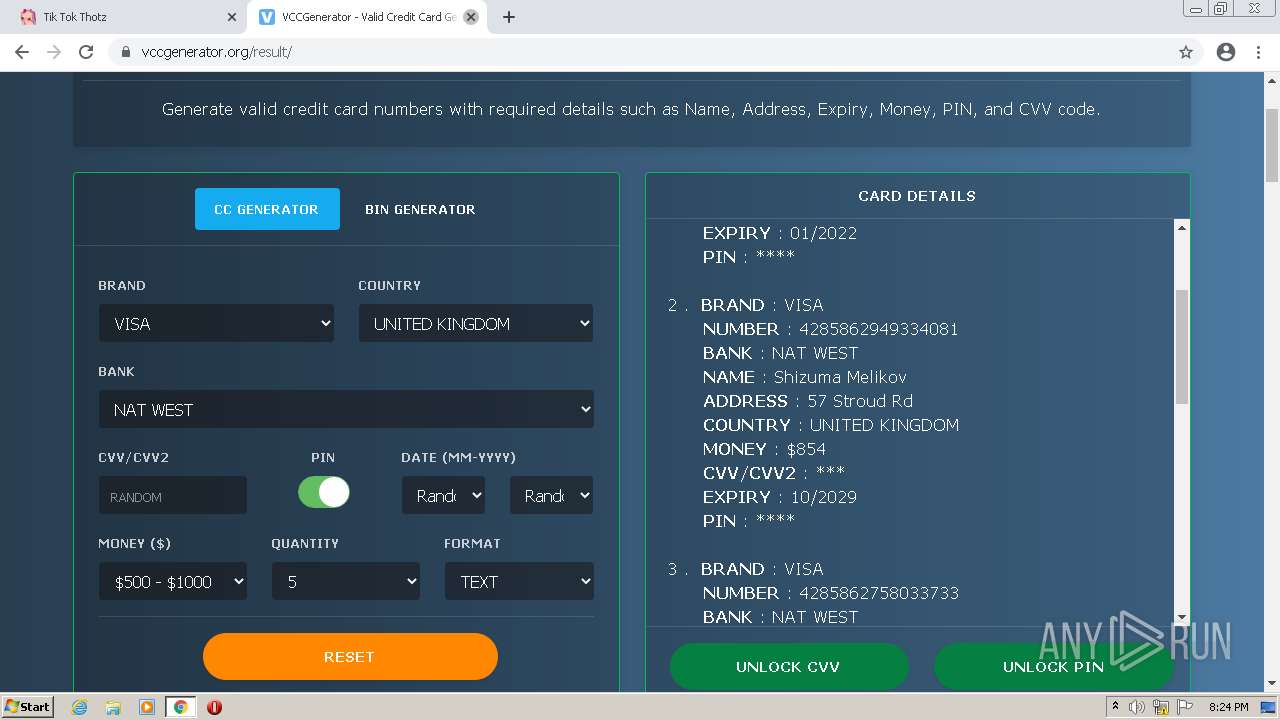Click card number 4285862758033733

click(878, 593)
